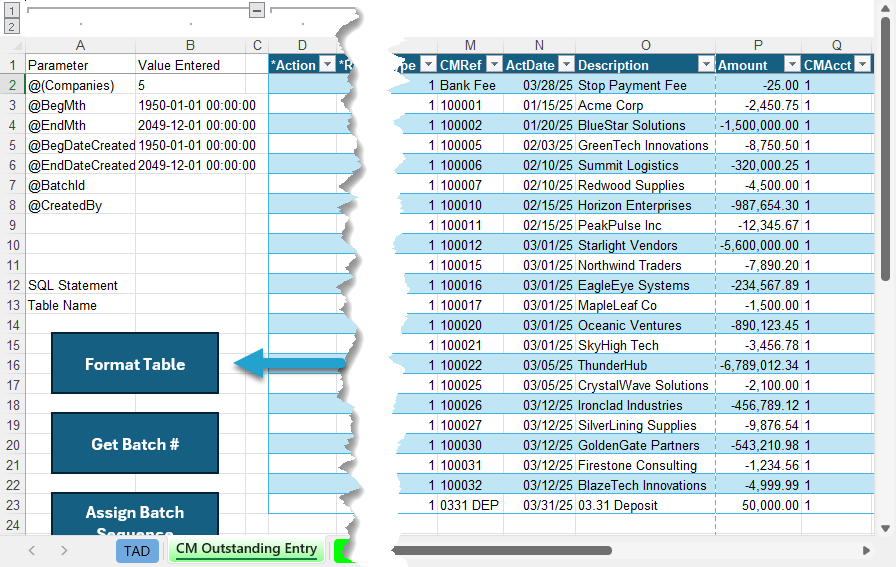Click the horizontal scrollbar thumb
Image resolution: width=896 pixels, height=567 pixels.
point(502,550)
